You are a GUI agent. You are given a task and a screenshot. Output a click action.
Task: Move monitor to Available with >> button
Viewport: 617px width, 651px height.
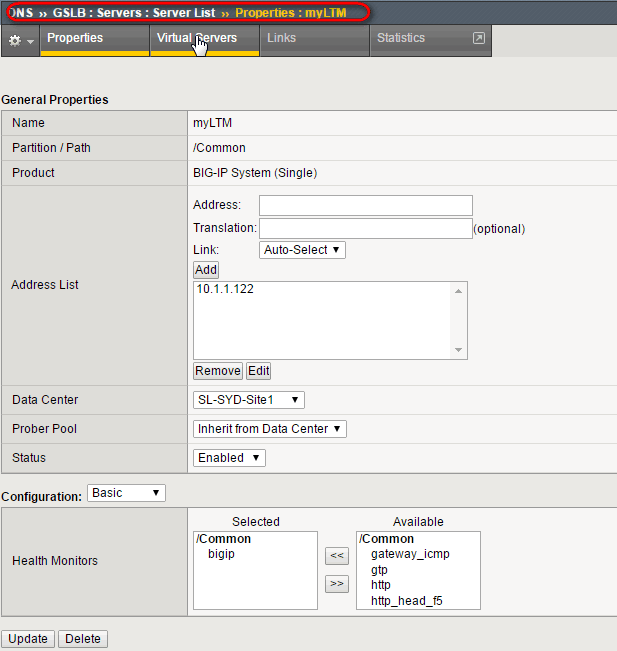(x=337, y=583)
